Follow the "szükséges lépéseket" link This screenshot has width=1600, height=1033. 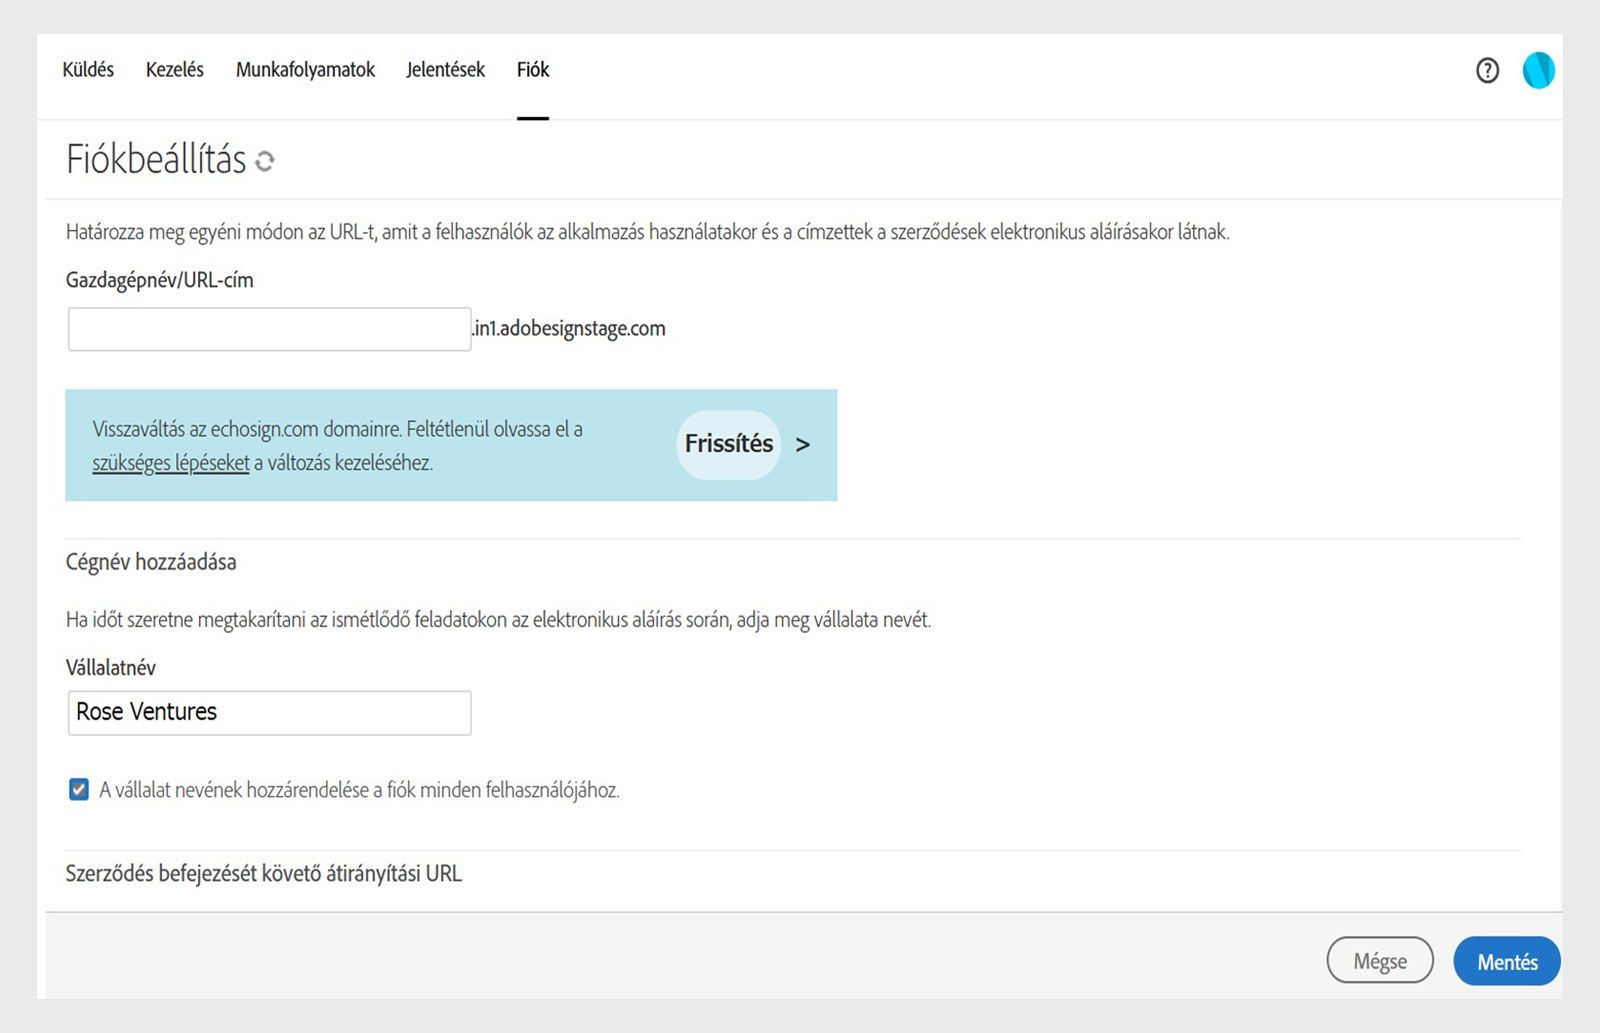pos(171,463)
